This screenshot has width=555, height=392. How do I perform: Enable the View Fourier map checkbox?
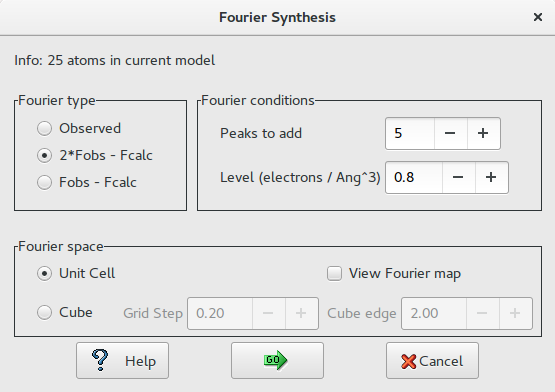pyautogui.click(x=334, y=274)
